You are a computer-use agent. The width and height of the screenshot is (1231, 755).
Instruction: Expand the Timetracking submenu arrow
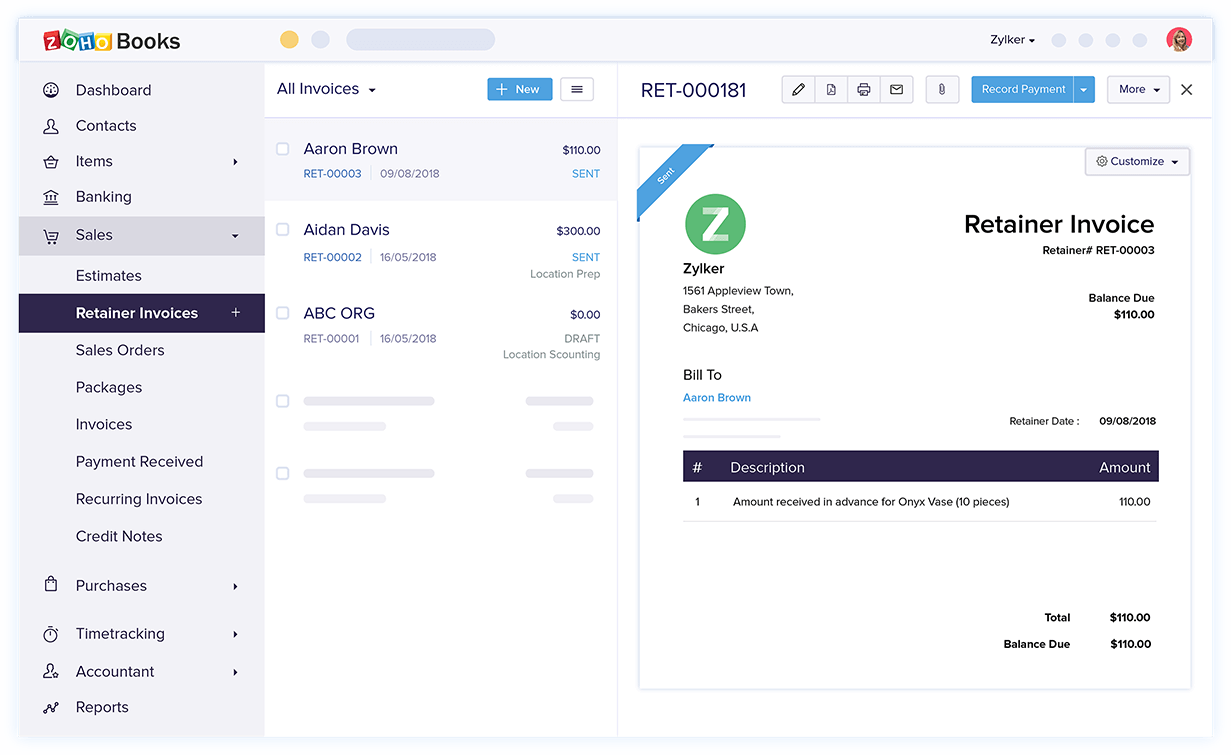236,634
